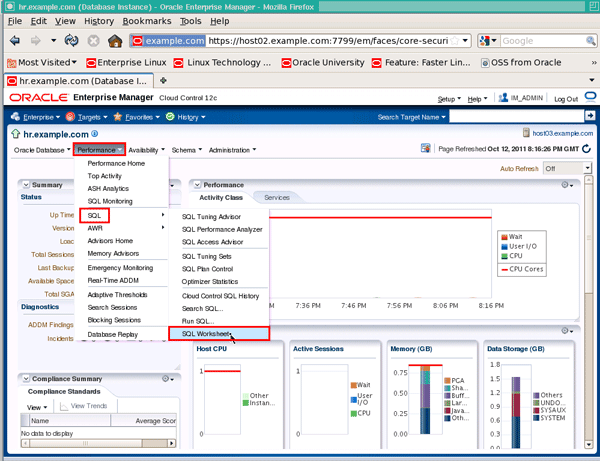Click the info icon next to hr.example.com

point(96,133)
